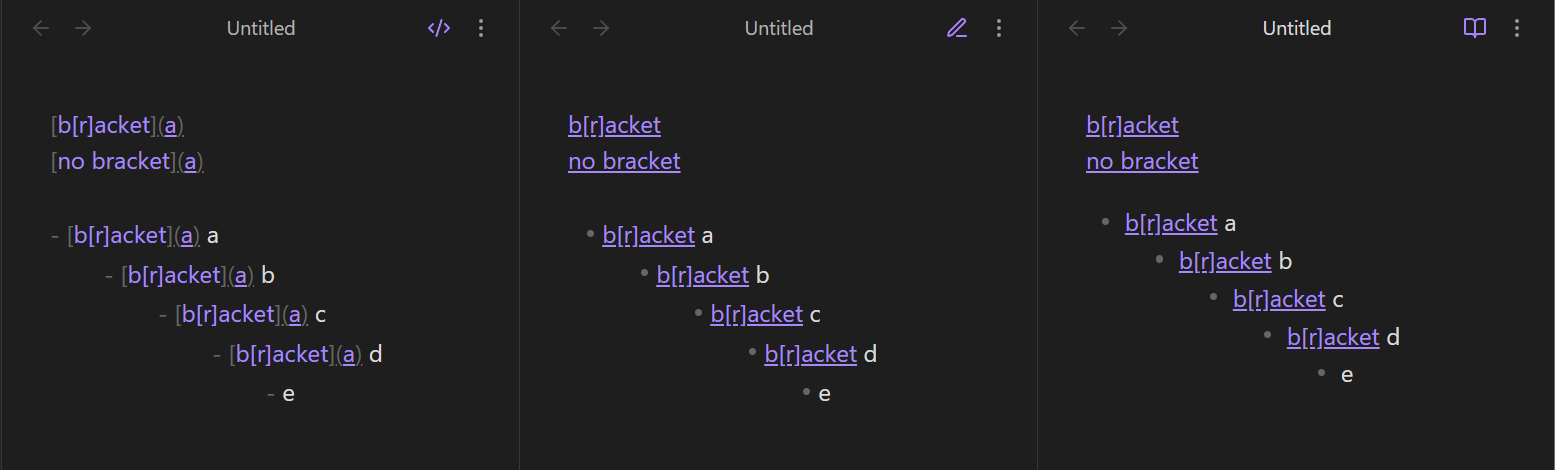Click back arrow in left pane header
This screenshot has width=1555, height=470.
(x=41, y=28)
